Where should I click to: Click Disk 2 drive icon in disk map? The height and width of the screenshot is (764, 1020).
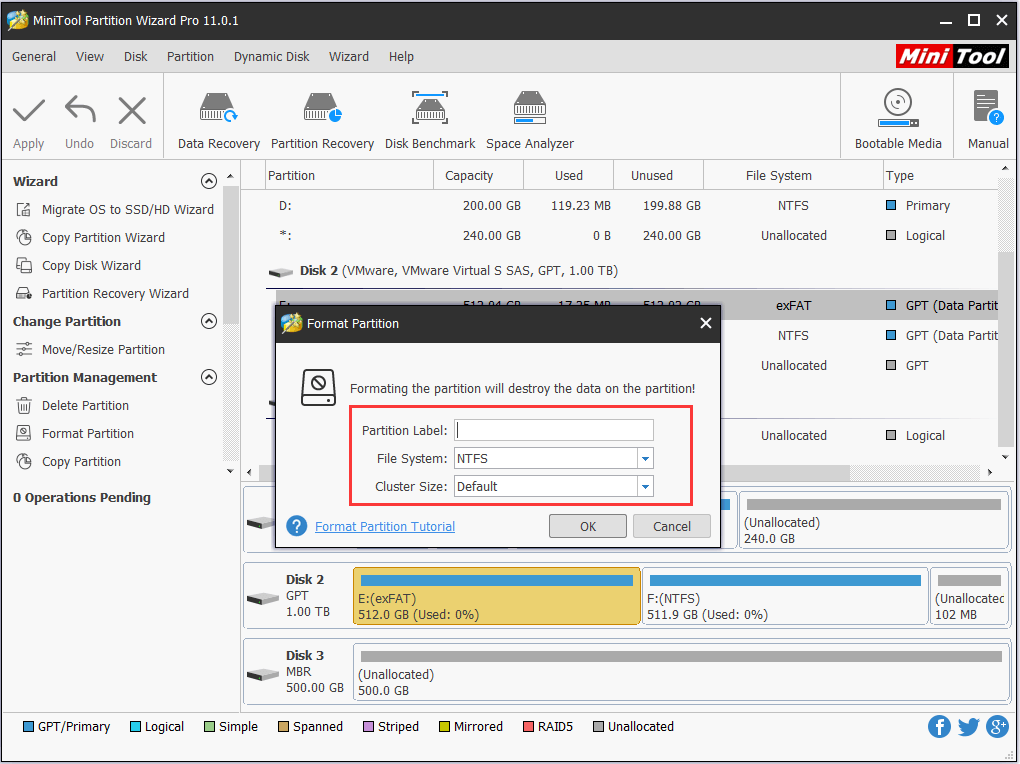pos(263,598)
